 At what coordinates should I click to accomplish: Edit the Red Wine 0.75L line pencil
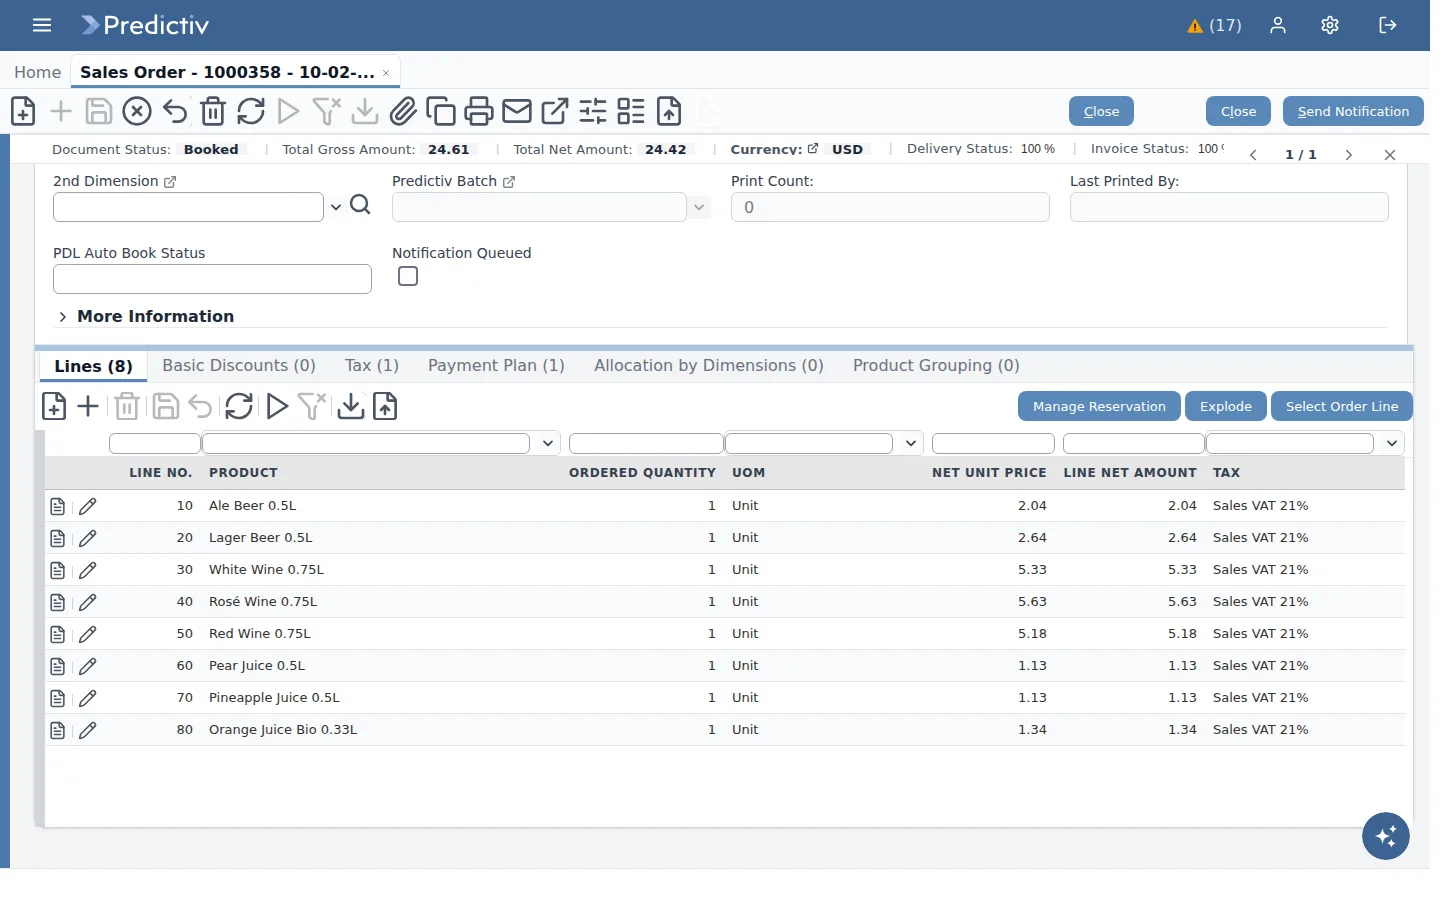click(x=88, y=634)
